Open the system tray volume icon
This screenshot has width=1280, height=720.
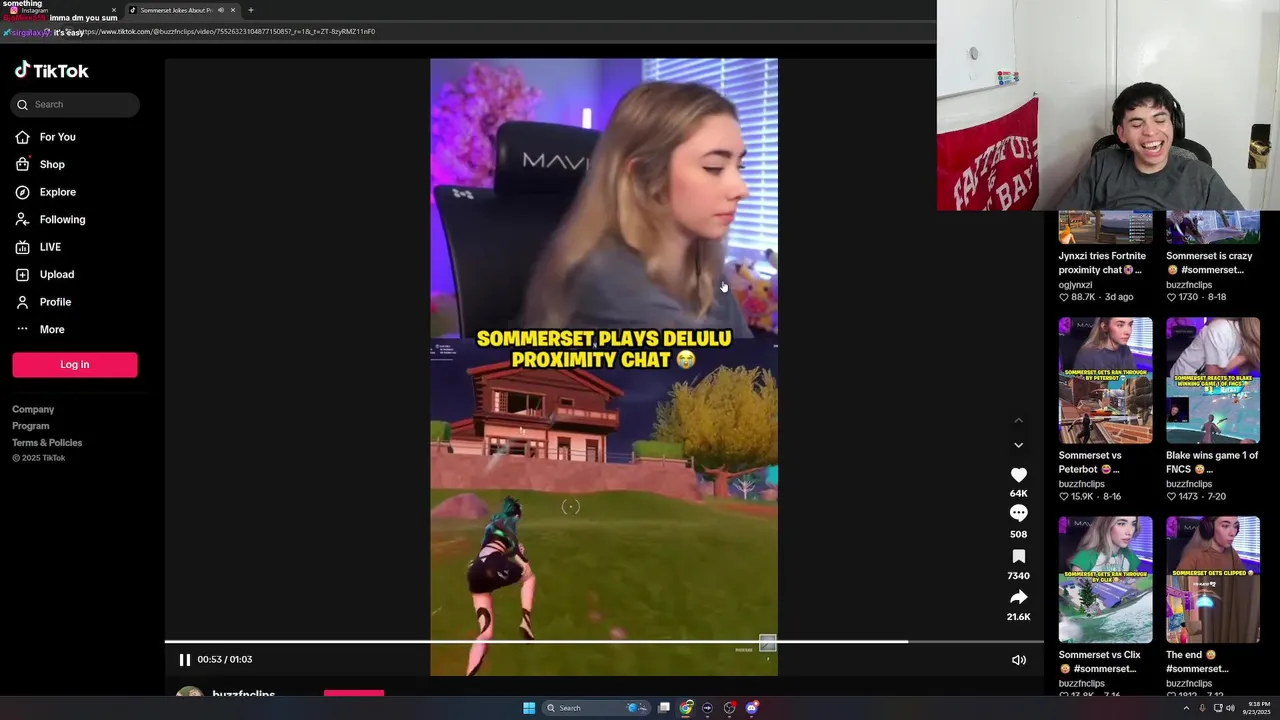pyautogui.click(x=1230, y=708)
